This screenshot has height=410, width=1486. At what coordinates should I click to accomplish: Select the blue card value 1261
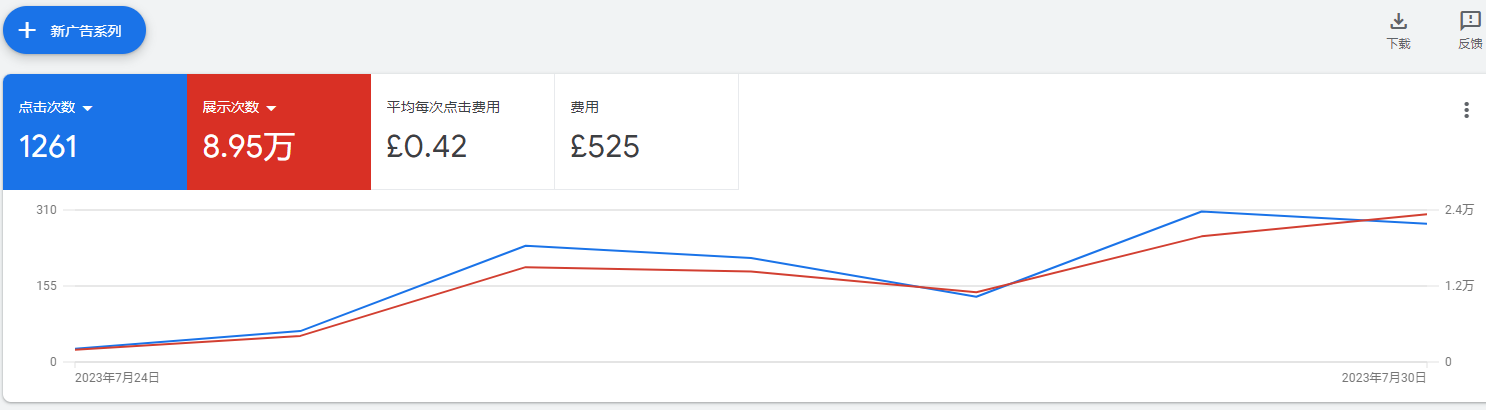[48, 147]
